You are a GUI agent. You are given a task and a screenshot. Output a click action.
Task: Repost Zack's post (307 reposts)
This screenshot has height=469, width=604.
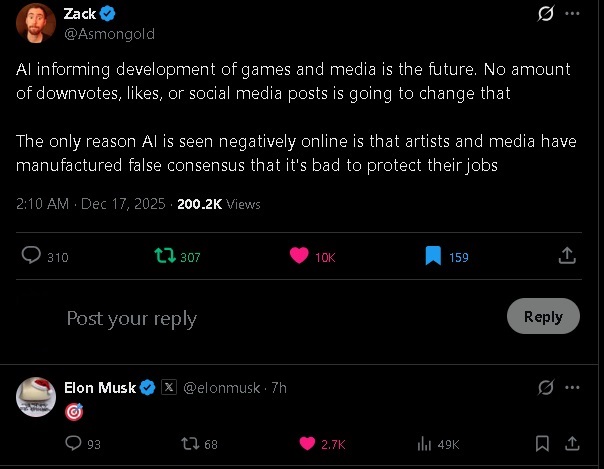coord(165,256)
